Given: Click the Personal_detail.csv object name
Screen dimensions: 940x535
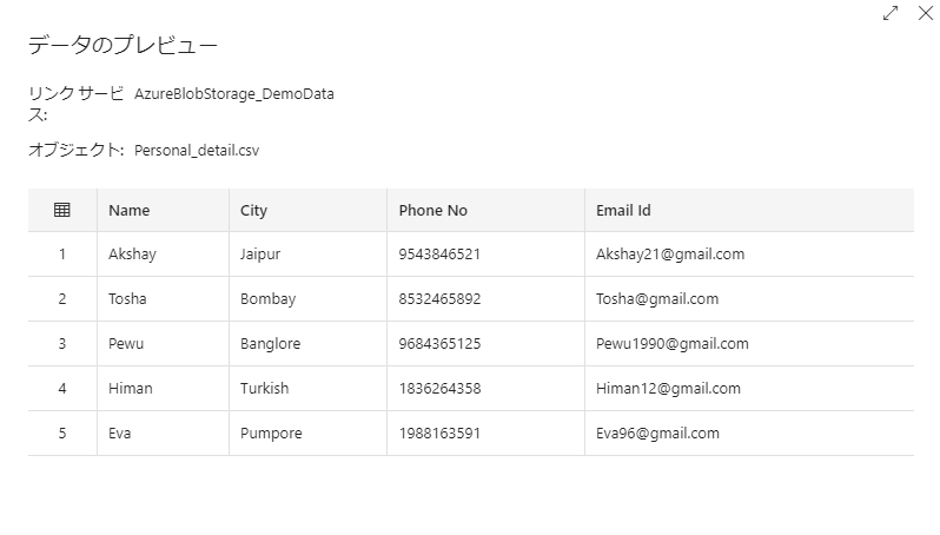Looking at the screenshot, I should click(x=197, y=151).
